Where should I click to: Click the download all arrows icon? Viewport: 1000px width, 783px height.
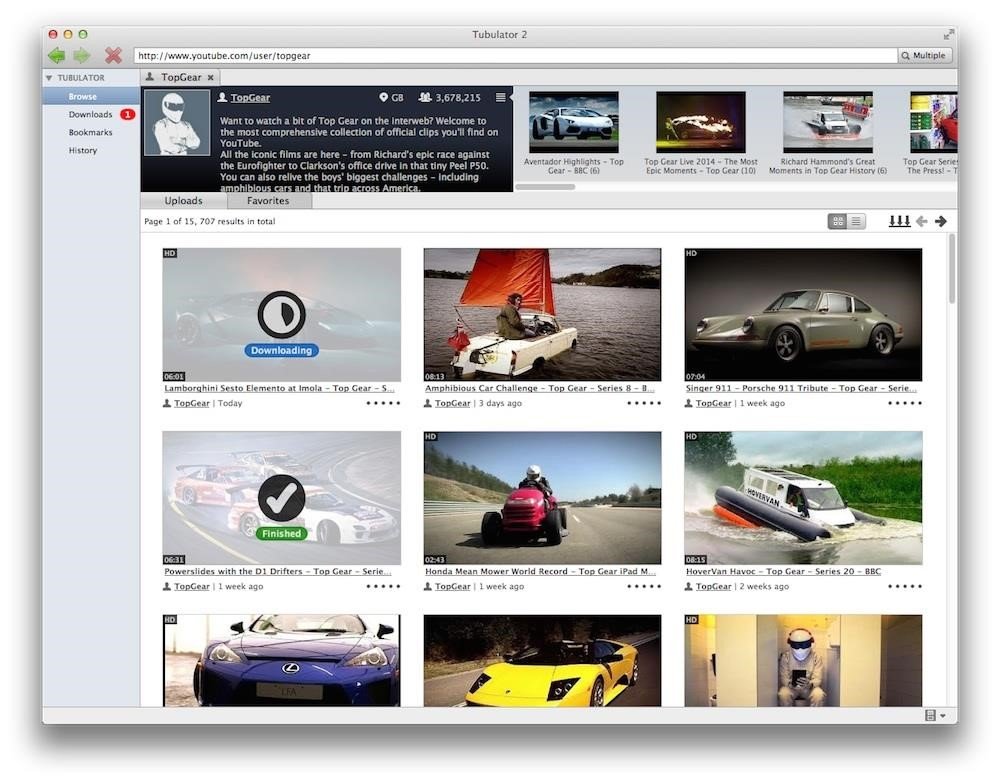click(x=899, y=221)
